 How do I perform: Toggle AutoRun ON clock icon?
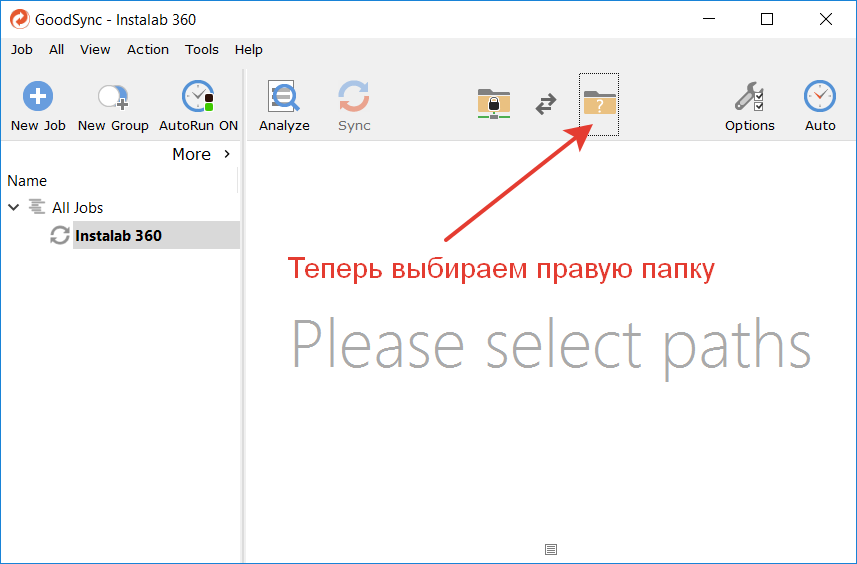click(198, 97)
